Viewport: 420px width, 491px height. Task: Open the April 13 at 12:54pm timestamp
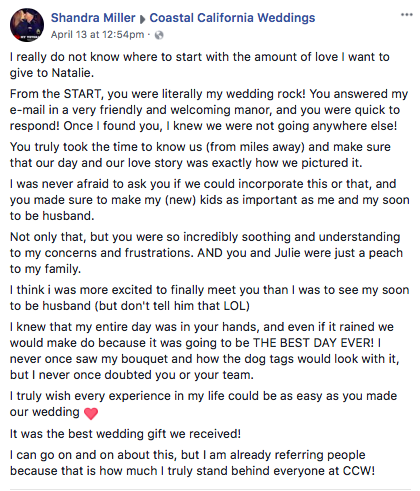[x=97, y=34]
